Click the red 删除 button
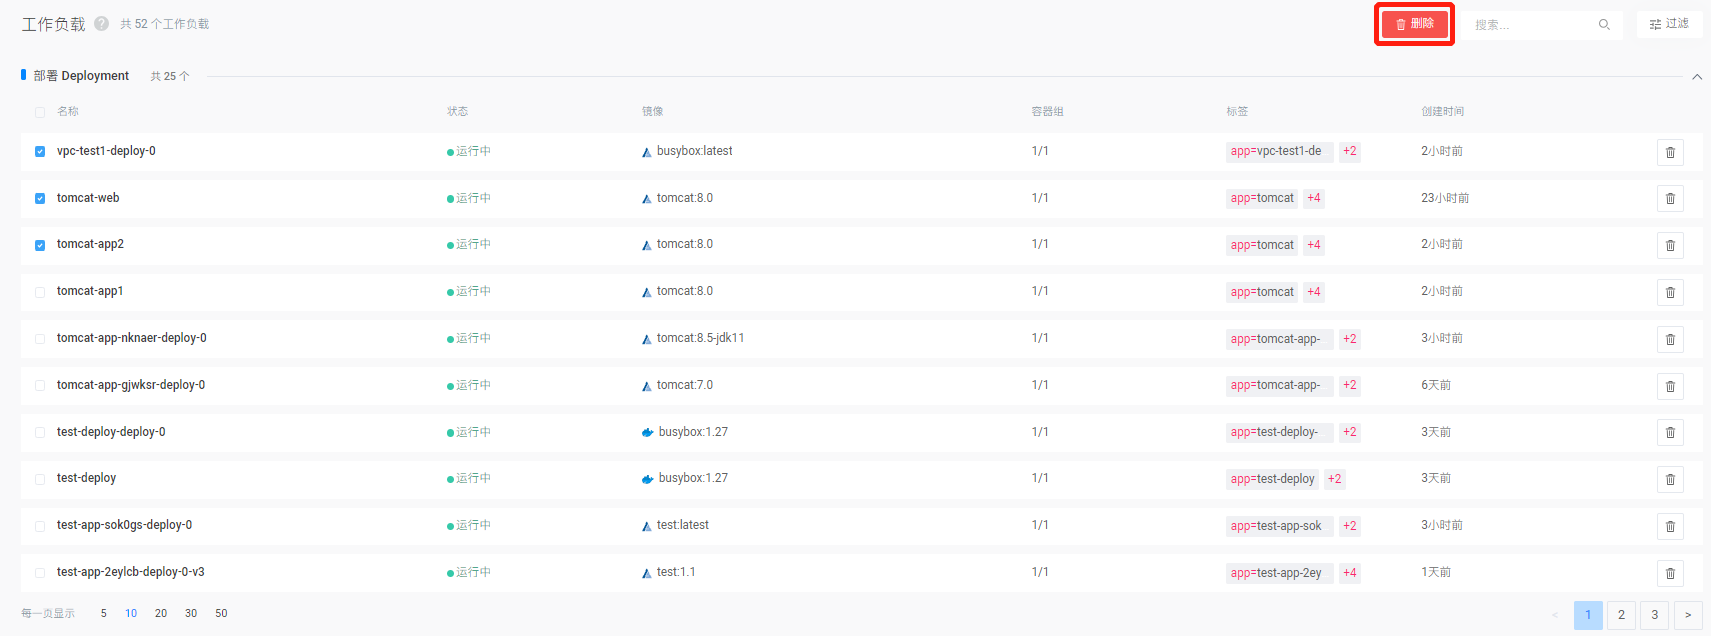The height and width of the screenshot is (636, 1711). (1414, 24)
